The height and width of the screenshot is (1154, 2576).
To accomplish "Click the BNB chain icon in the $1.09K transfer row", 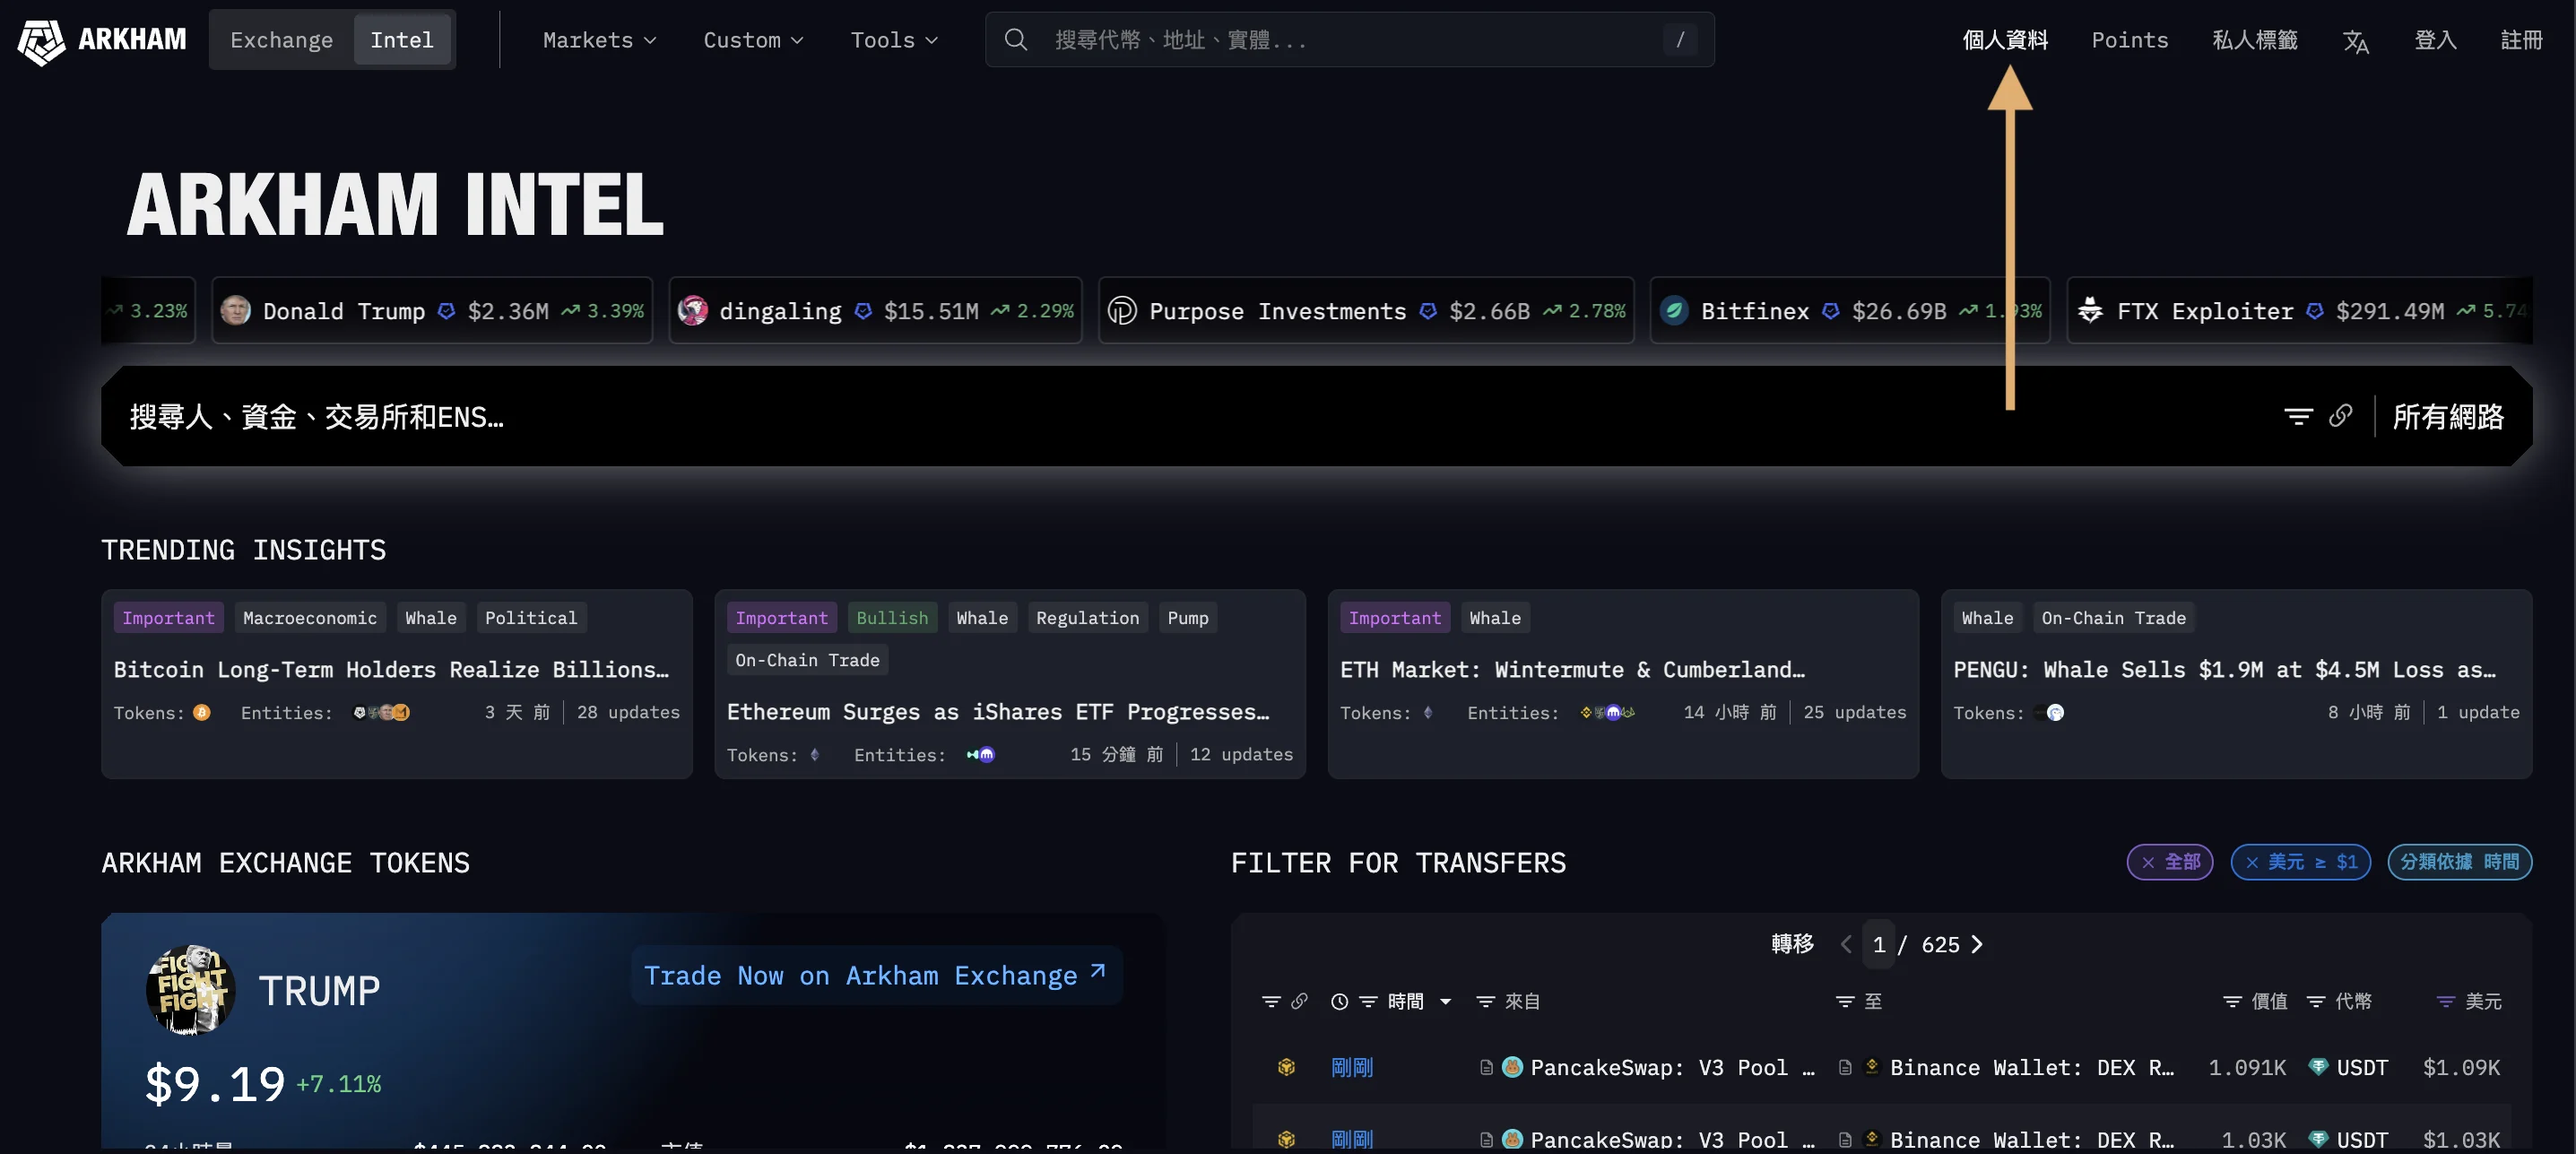I will click(1287, 1067).
